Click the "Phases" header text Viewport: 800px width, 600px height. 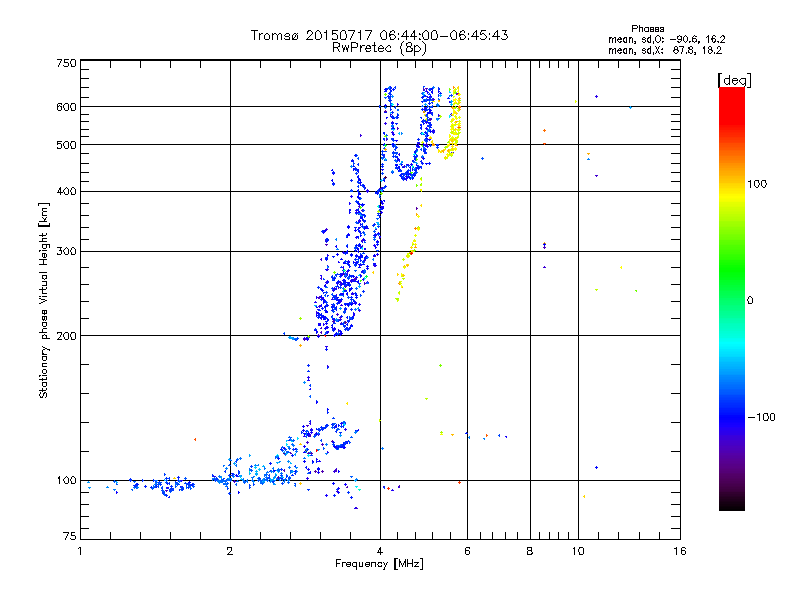coord(647,29)
